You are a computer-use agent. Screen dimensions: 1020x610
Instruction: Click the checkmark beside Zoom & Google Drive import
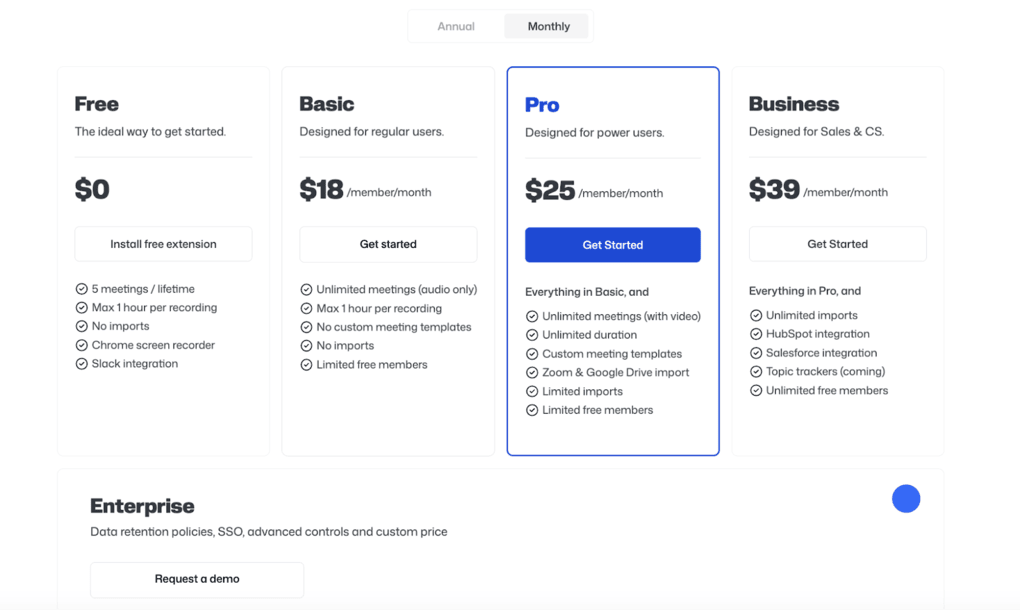(531, 371)
